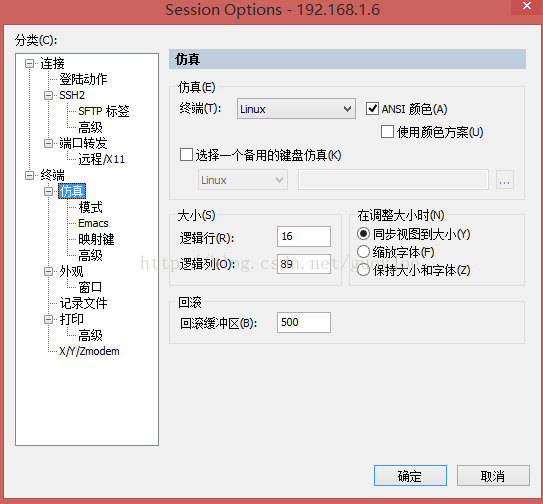
Task: Select the 缩放字体 radio button
Action: pyautogui.click(x=363, y=252)
